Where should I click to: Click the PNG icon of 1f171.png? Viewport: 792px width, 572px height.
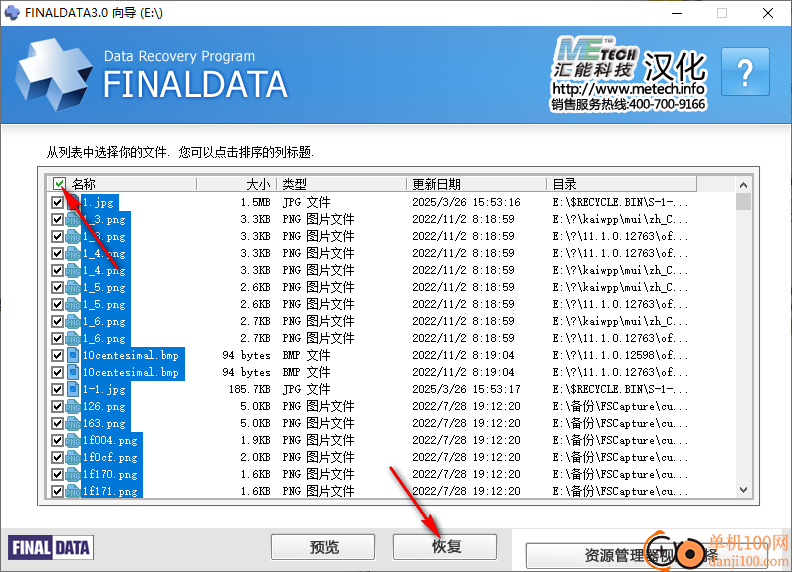[x=73, y=491]
